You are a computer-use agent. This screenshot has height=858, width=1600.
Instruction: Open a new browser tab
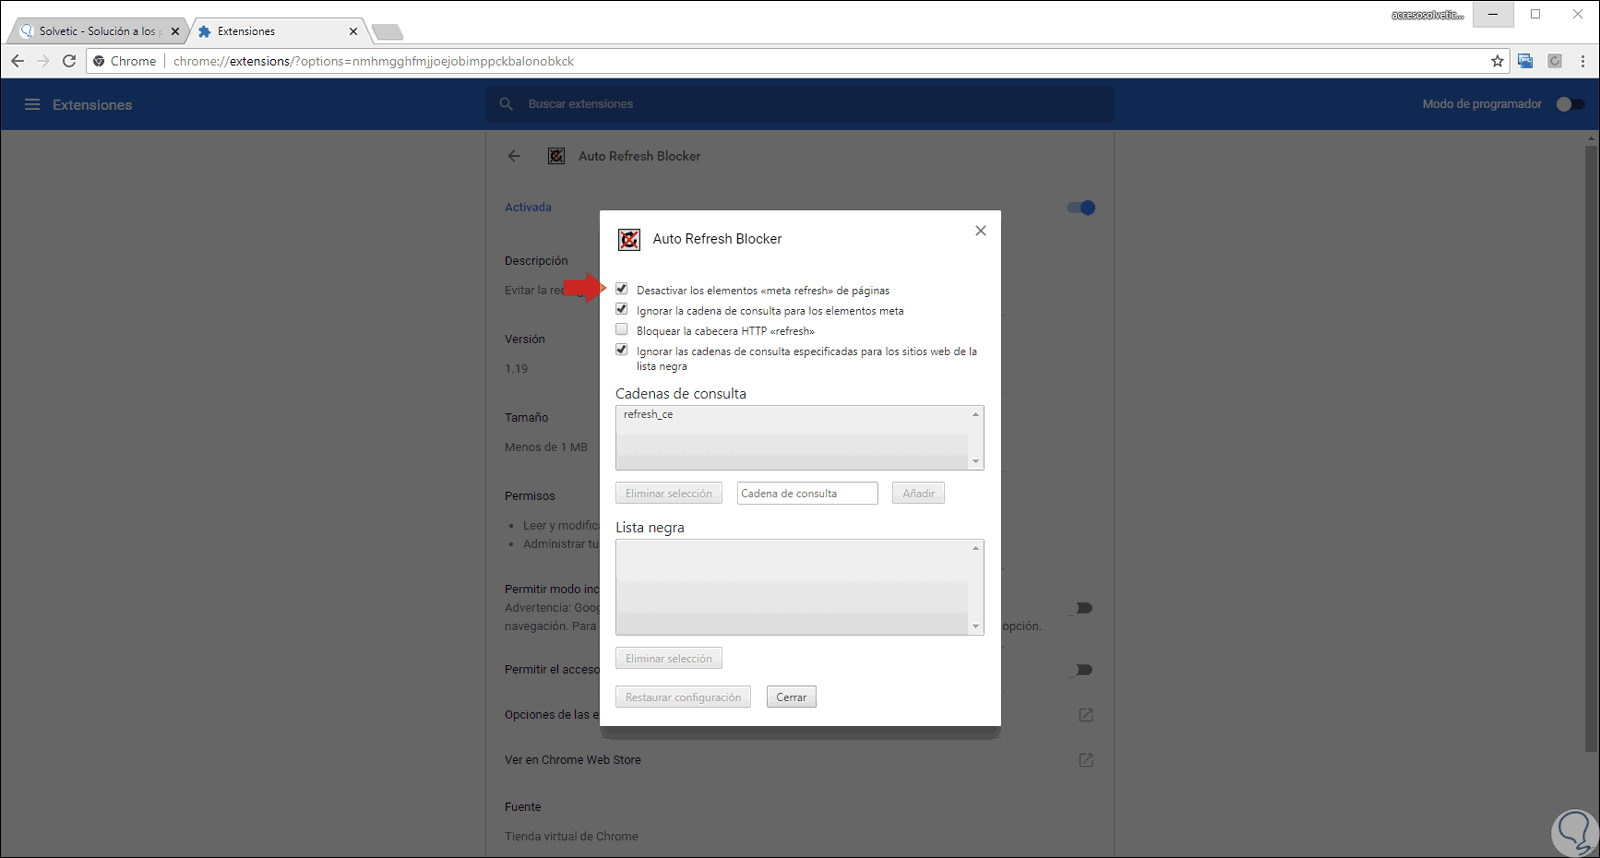pos(387,32)
